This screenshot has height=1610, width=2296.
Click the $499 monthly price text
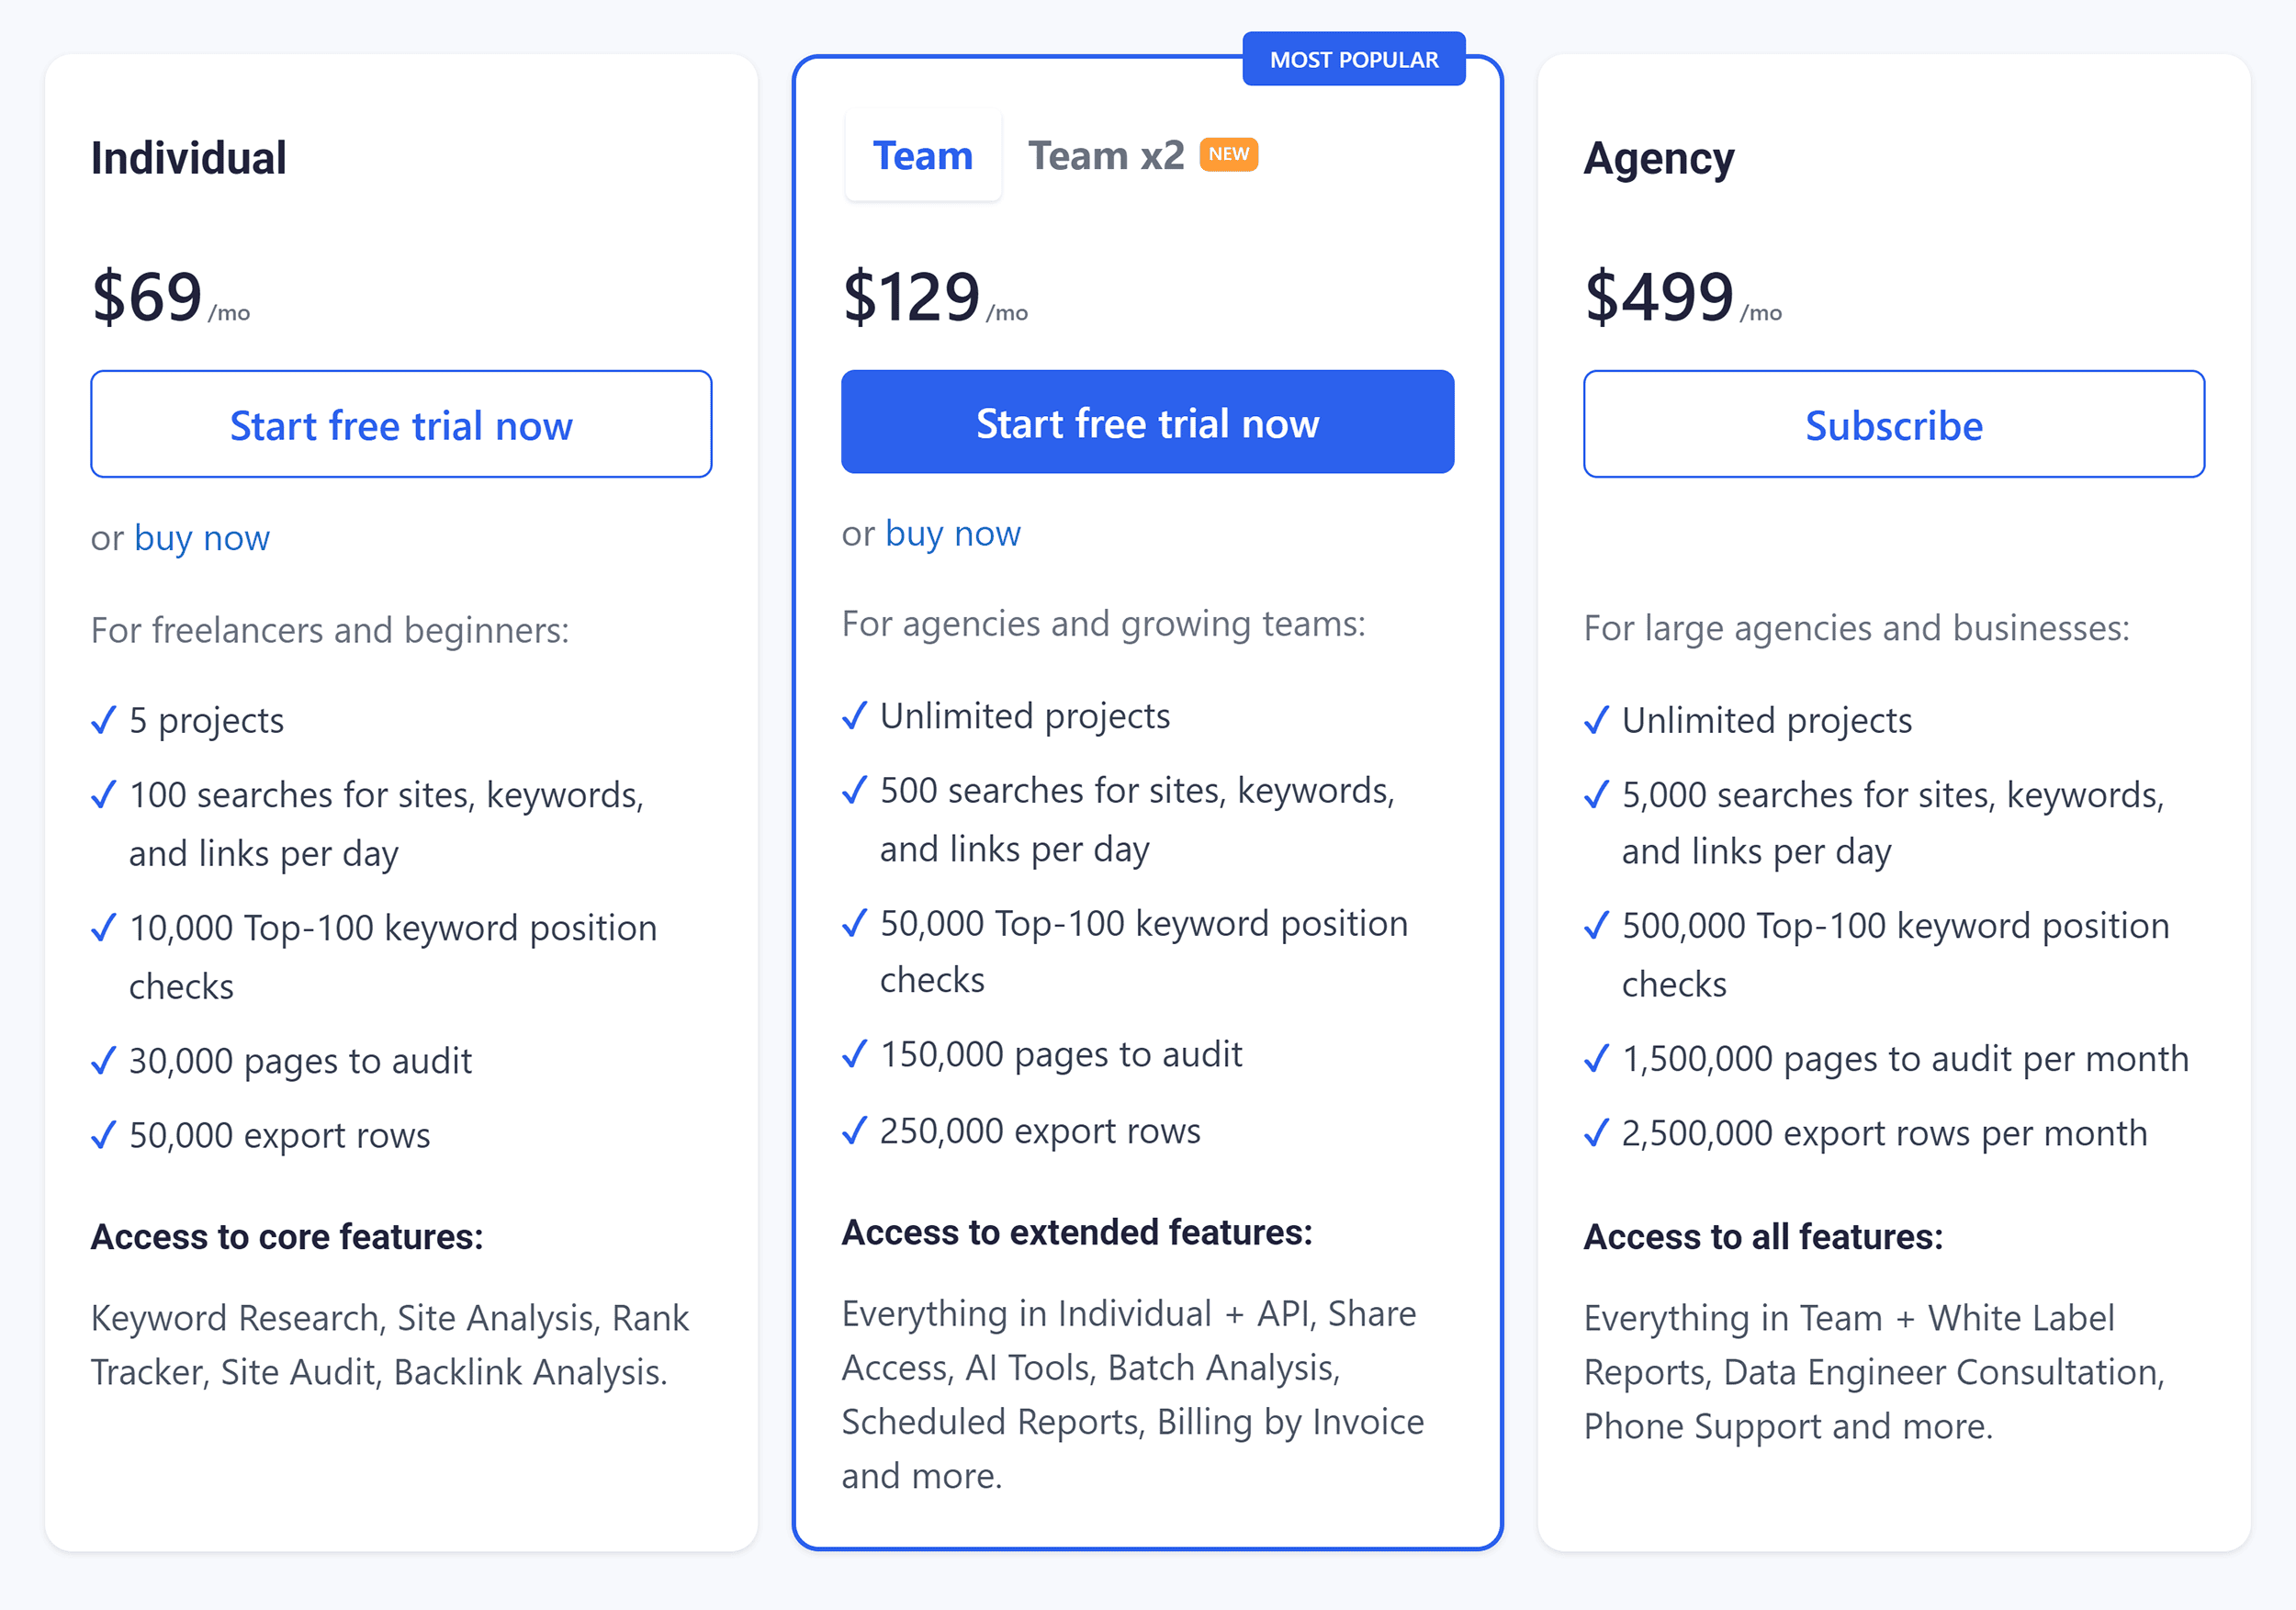click(x=1661, y=295)
